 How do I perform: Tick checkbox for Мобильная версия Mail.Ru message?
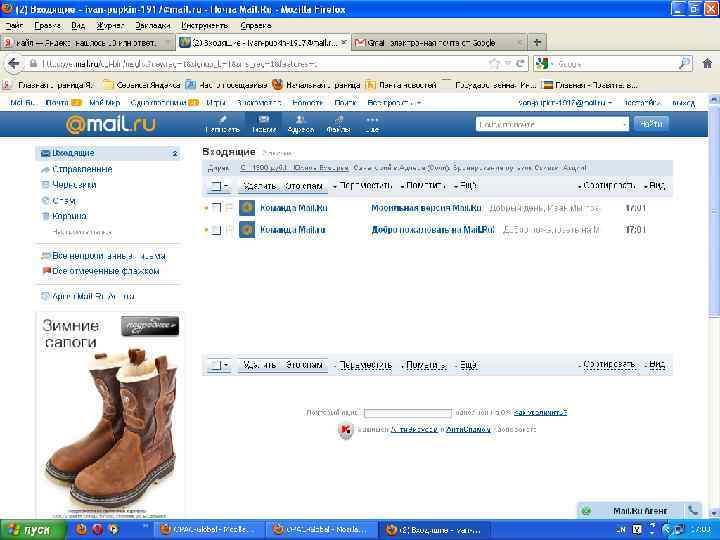point(216,208)
